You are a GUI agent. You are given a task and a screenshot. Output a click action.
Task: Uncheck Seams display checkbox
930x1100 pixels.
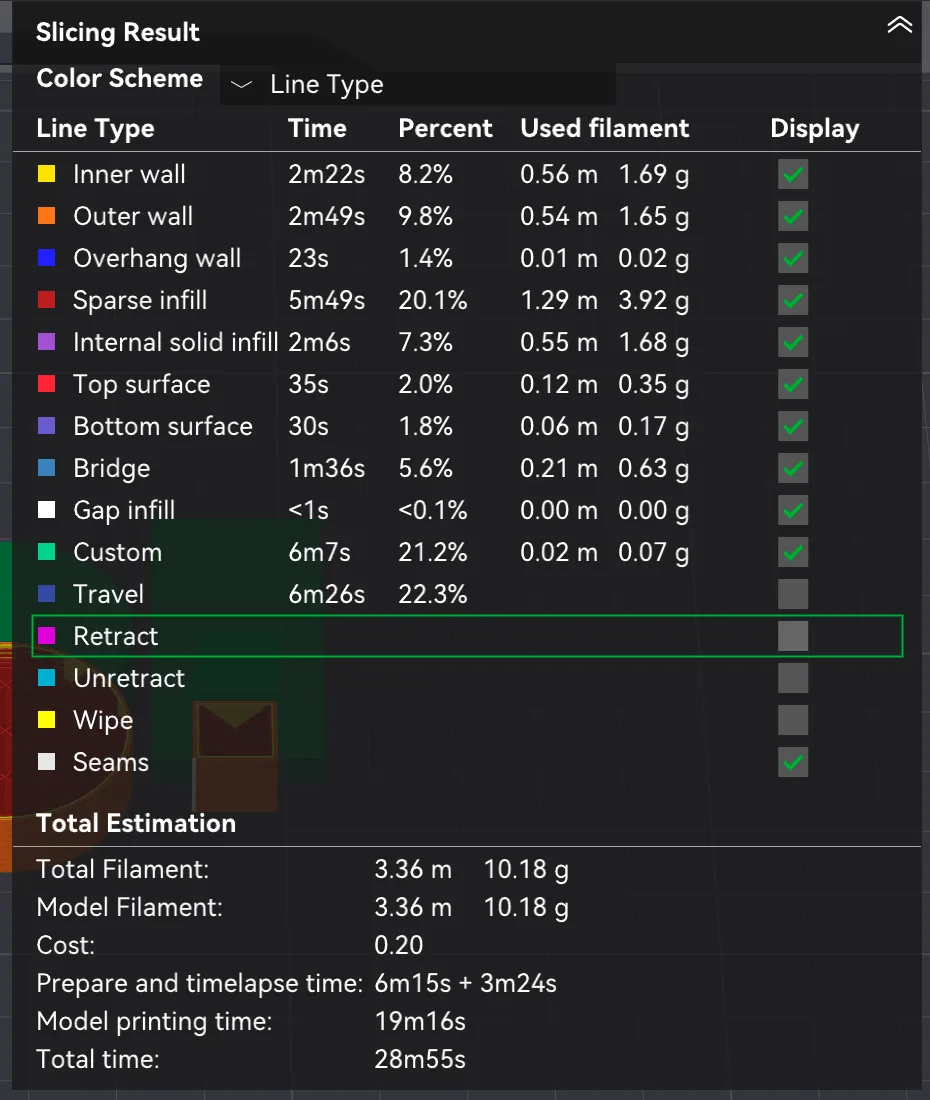coord(793,763)
